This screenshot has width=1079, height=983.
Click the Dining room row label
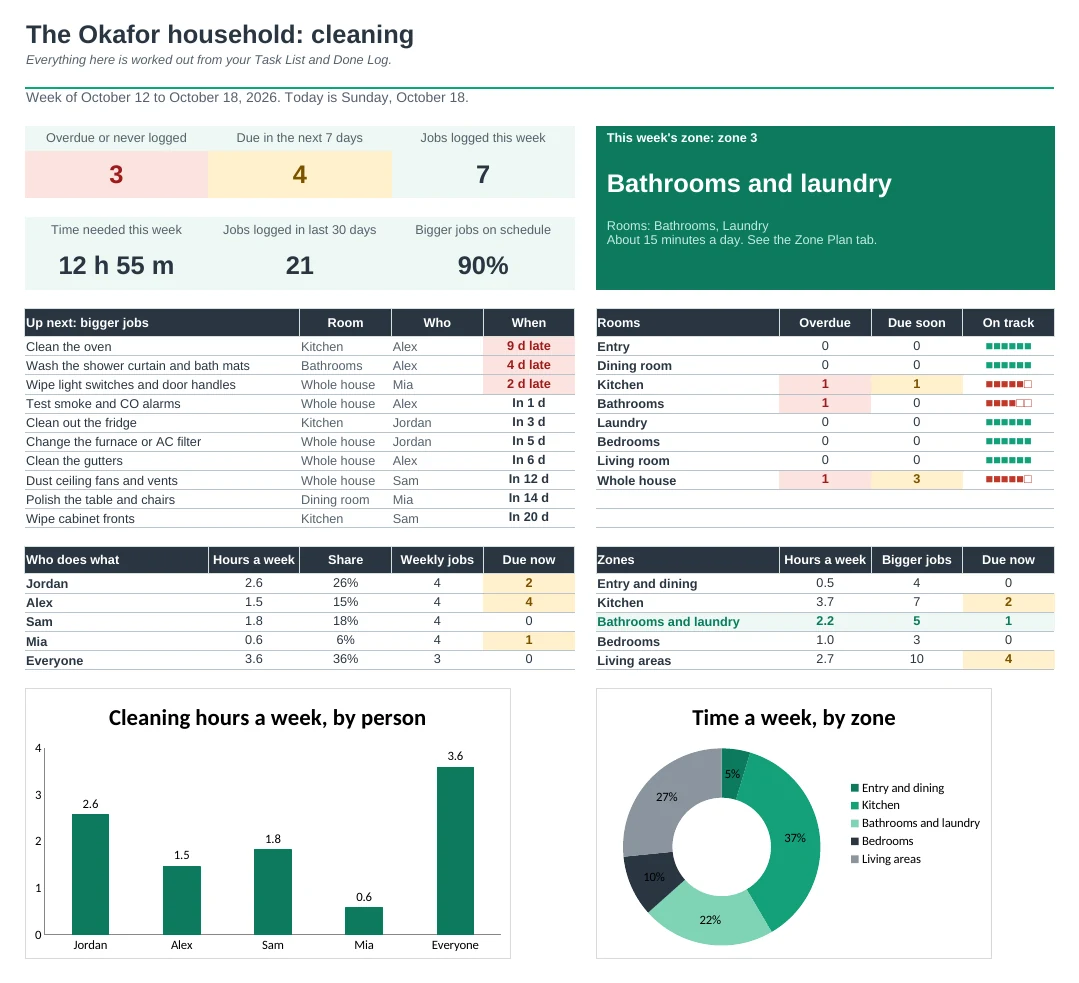point(634,366)
